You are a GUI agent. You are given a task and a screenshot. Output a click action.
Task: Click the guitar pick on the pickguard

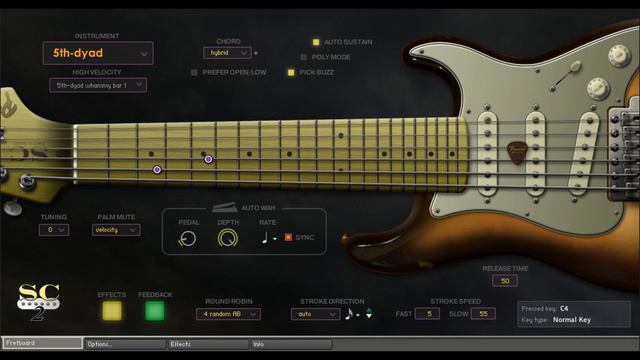pos(517,153)
